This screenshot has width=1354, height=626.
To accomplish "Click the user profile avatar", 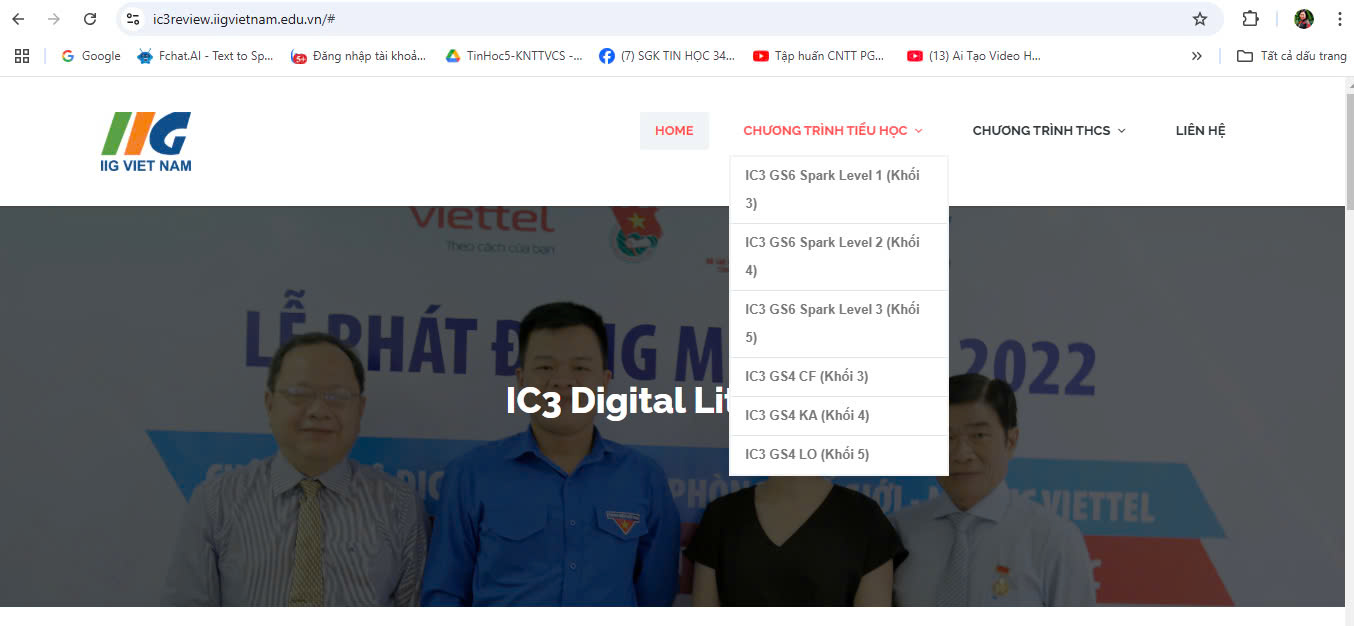I will point(1304,19).
